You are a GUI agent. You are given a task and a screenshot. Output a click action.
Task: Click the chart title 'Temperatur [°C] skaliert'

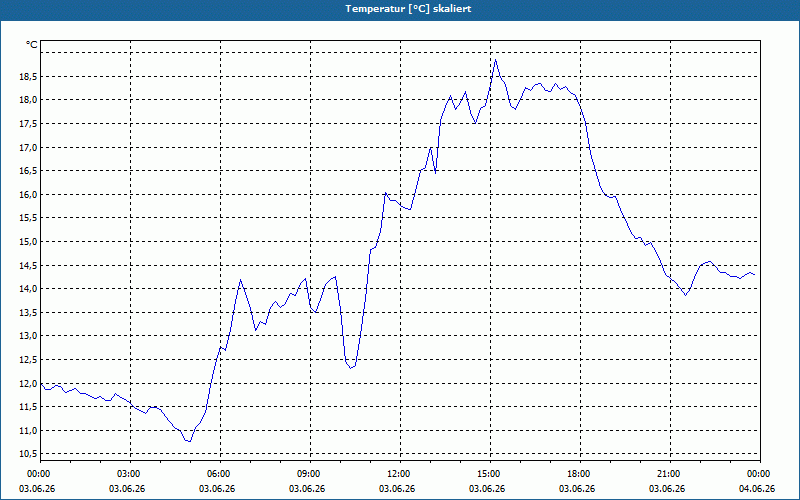(x=408, y=9)
